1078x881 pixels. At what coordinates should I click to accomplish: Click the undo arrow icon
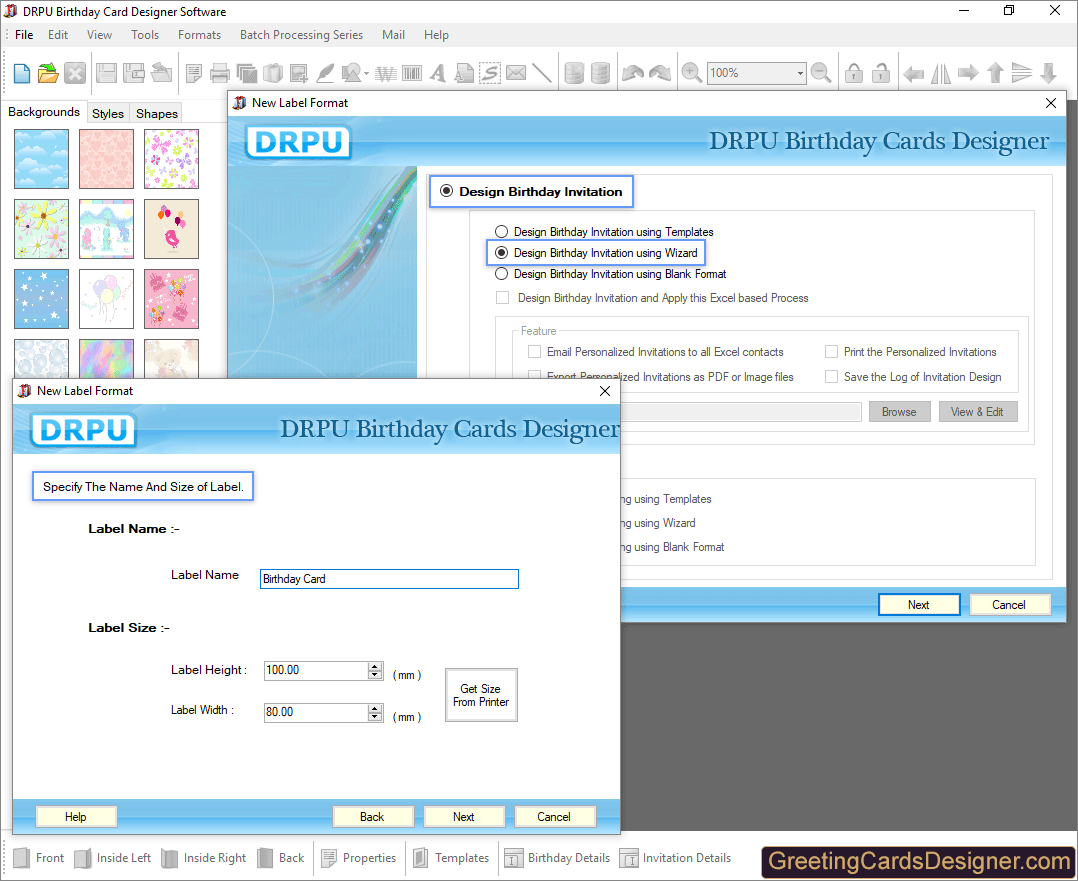[632, 73]
